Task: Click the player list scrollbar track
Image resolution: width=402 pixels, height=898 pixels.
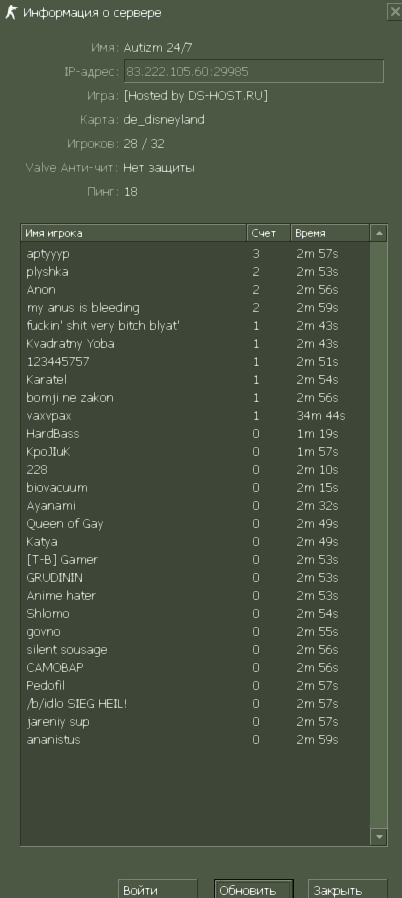Action: pyautogui.click(x=379, y=535)
